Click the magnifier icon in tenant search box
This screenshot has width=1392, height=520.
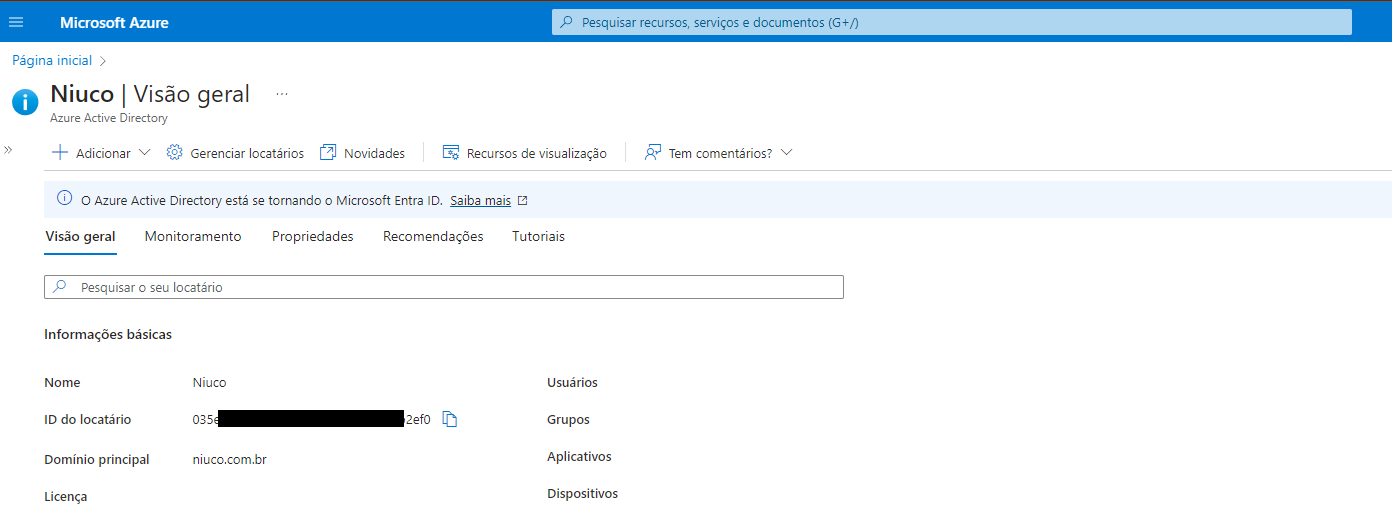60,287
